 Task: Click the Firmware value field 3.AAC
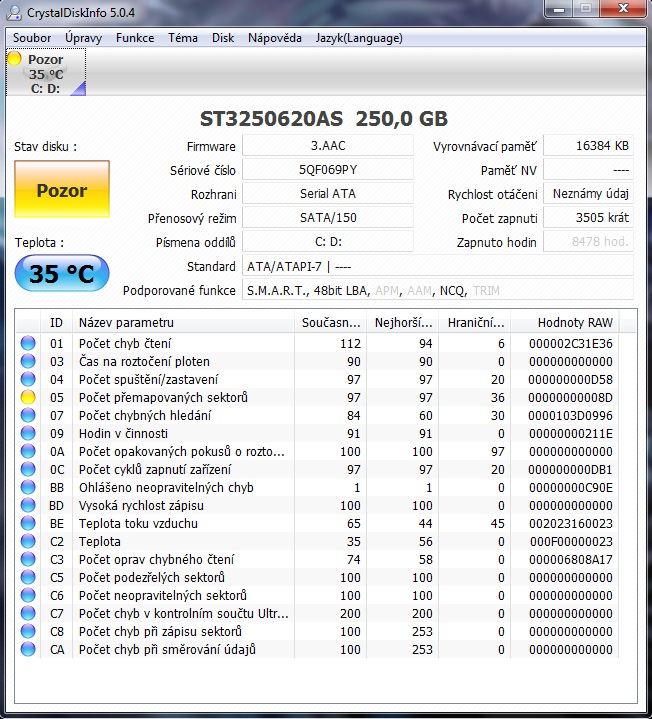click(328, 146)
